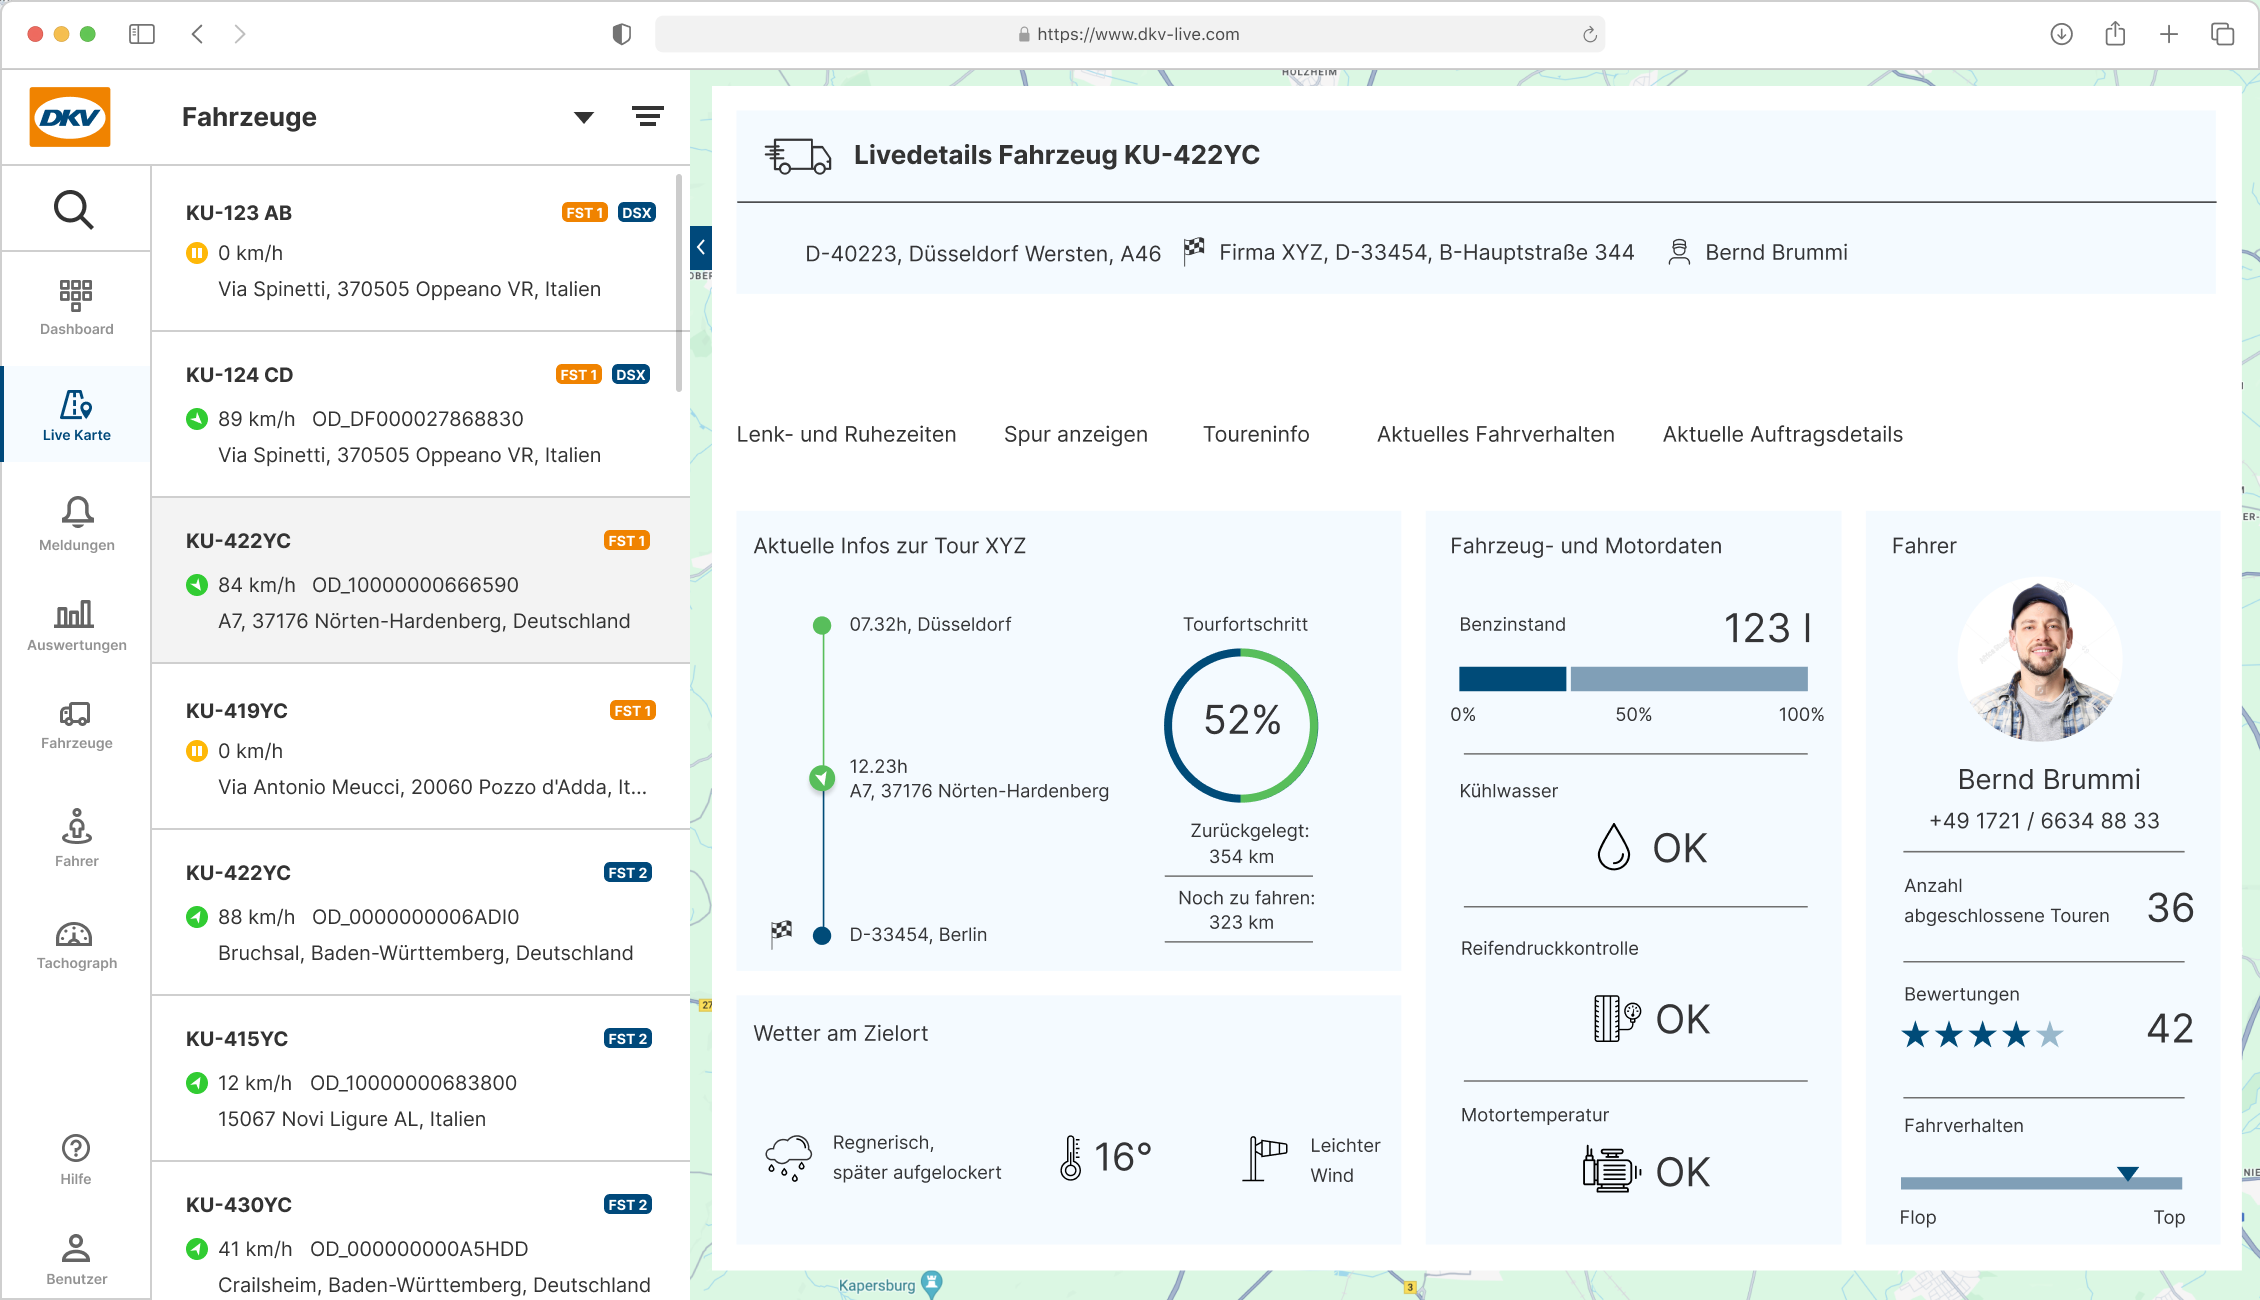The width and height of the screenshot is (2260, 1300).
Task: Click the windsock icon for Leichter Wind
Action: pyautogui.click(x=1265, y=1158)
